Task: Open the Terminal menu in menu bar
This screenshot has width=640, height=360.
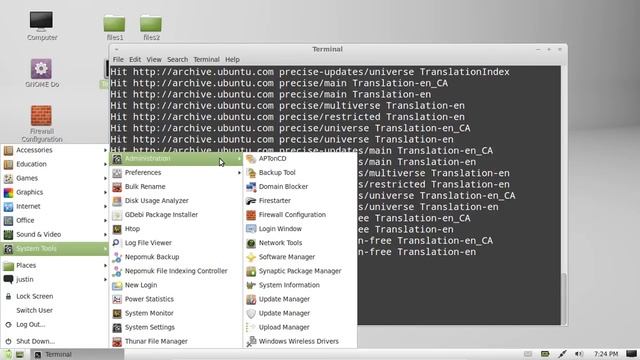Action: [207, 60]
